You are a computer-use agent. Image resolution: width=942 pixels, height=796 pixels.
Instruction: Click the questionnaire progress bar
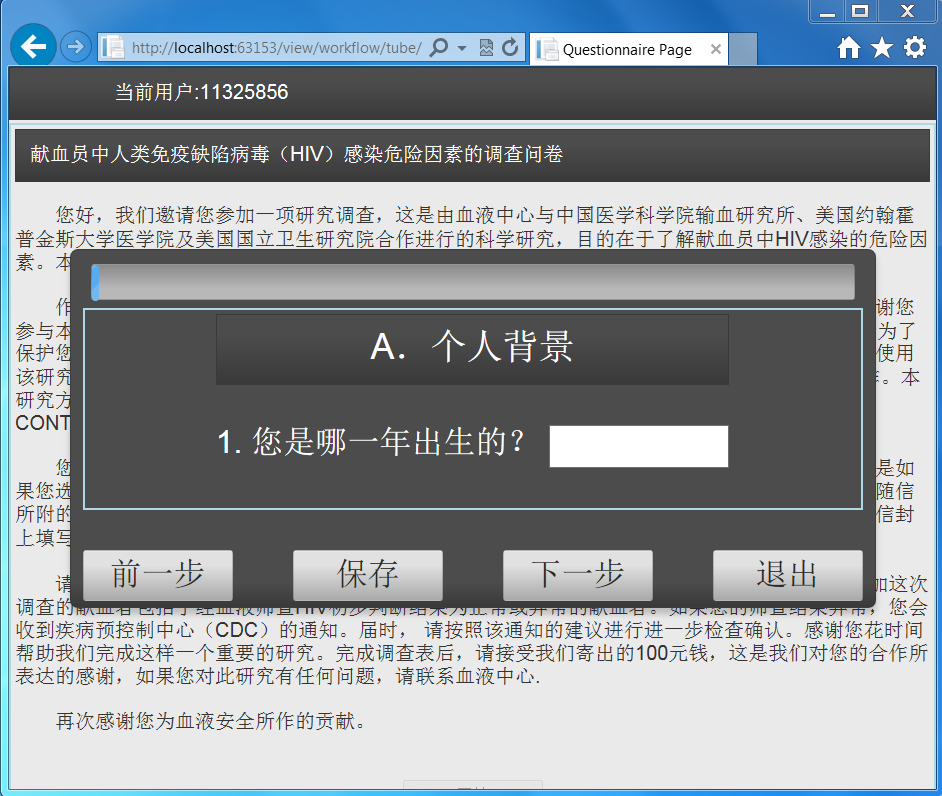pyautogui.click(x=473, y=282)
